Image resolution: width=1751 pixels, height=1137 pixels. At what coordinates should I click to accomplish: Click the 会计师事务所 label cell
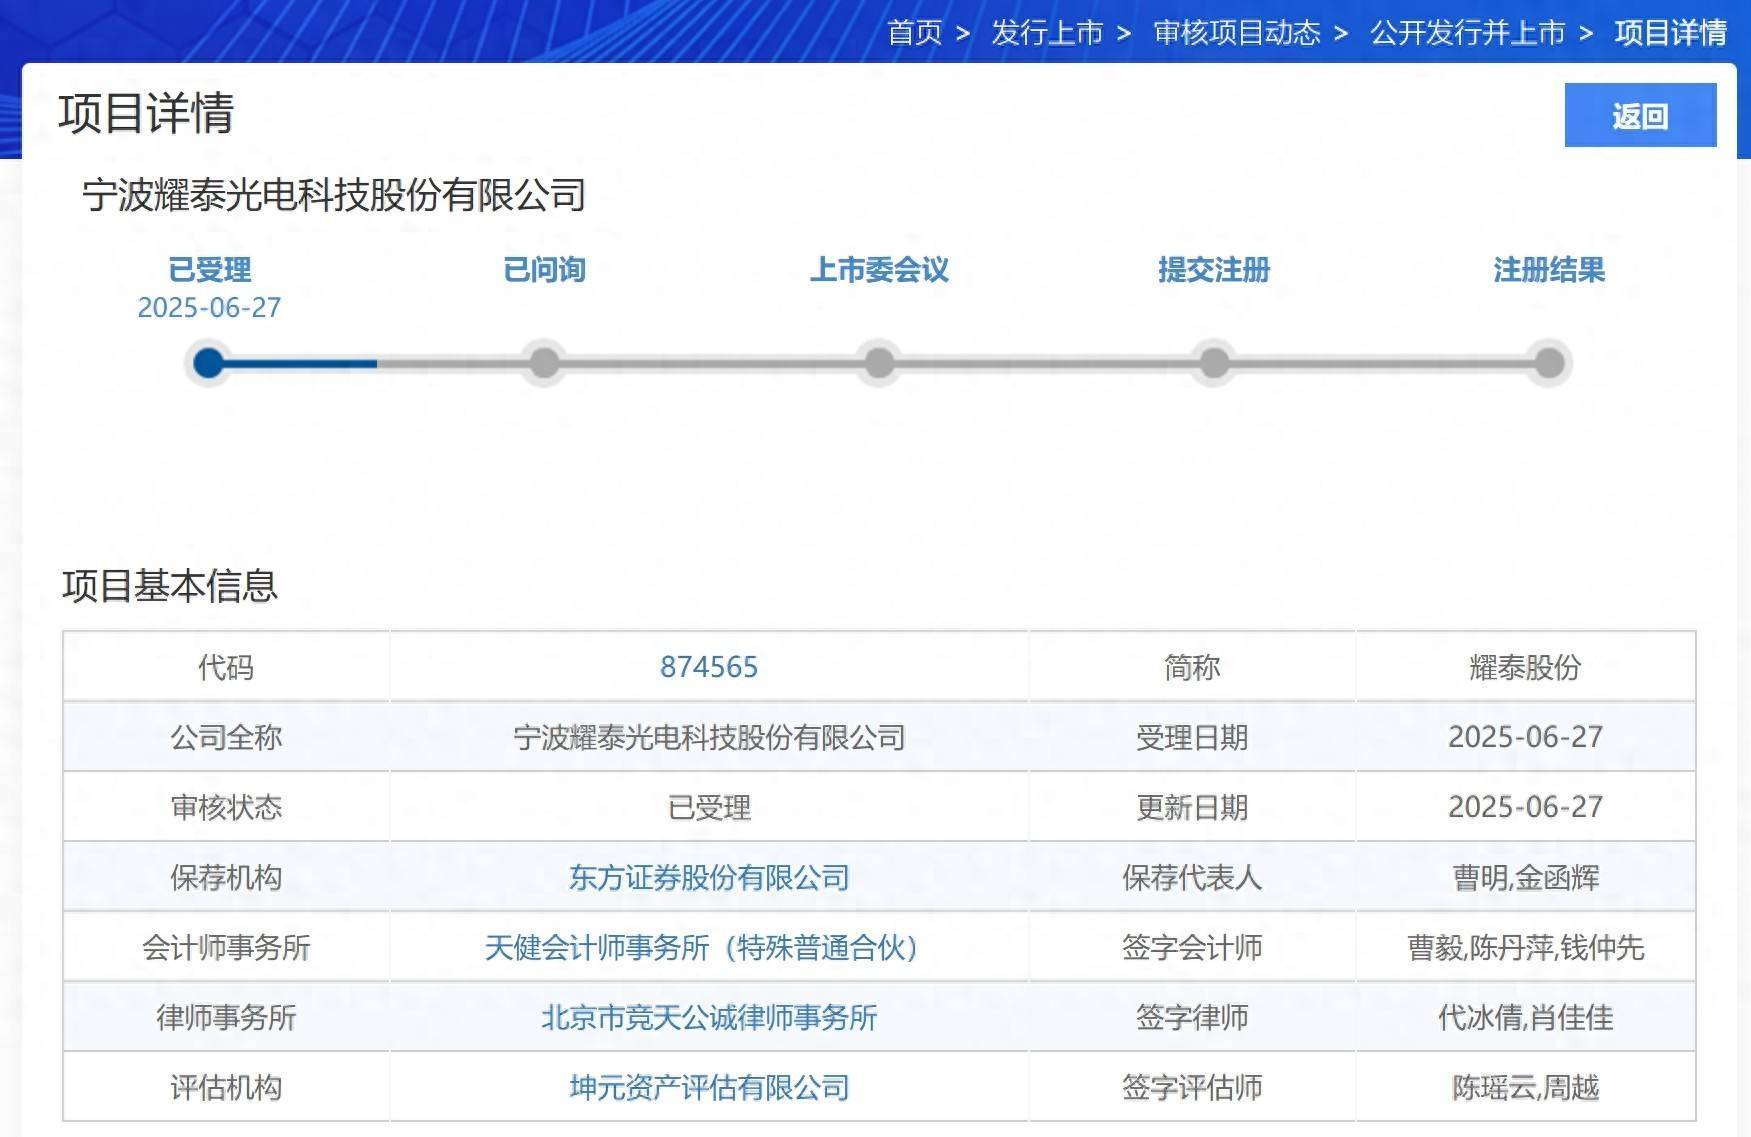[x=226, y=947]
